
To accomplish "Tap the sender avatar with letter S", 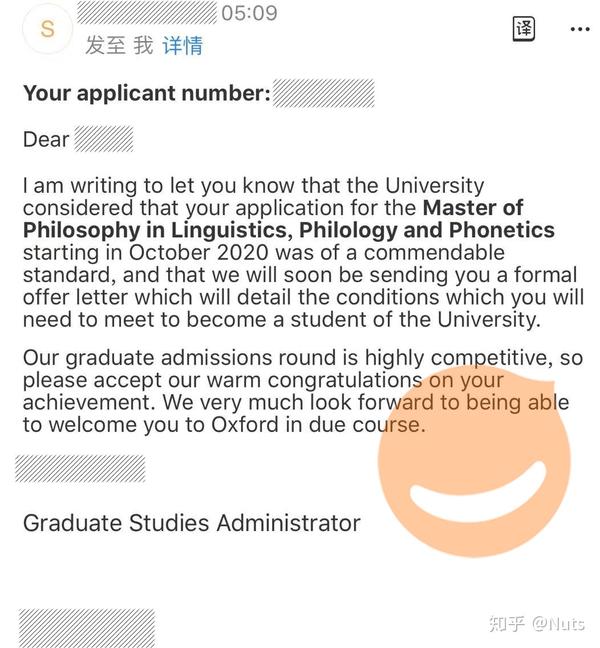I will pyautogui.click(x=48, y=29).
